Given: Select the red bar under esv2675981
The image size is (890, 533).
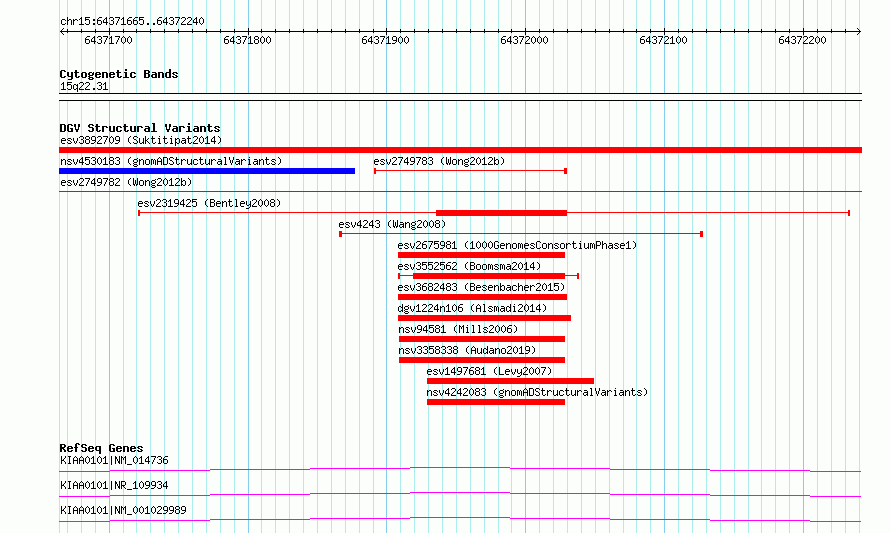Looking at the screenshot, I should coord(481,255).
